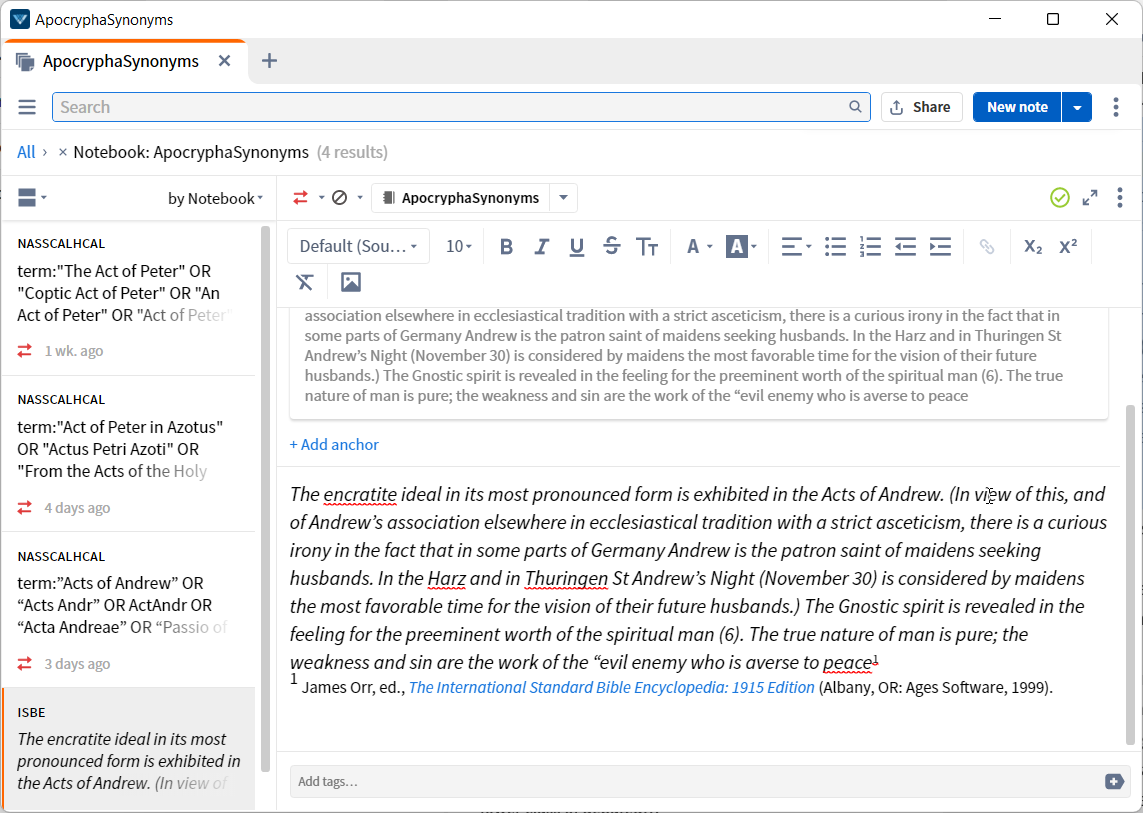Image resolution: width=1143 pixels, height=813 pixels.
Task: Open the International Standard Bible Encyclopedia link
Action: pyautogui.click(x=612, y=688)
